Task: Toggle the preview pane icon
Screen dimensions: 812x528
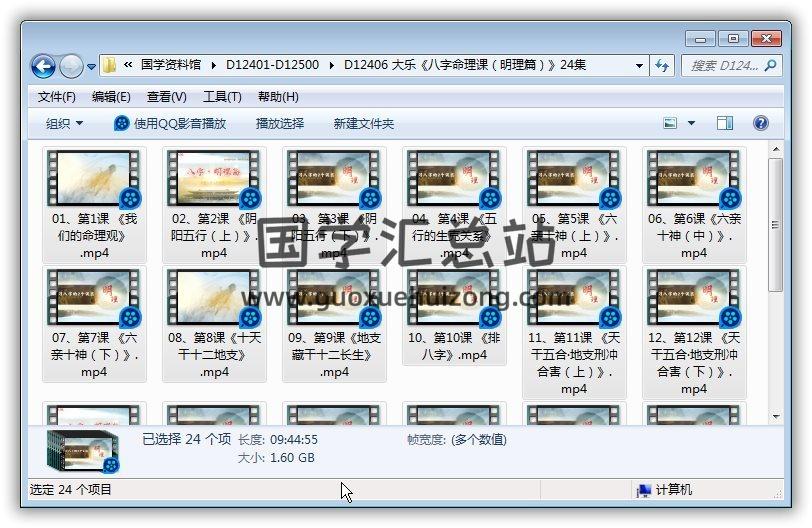Action: point(725,123)
